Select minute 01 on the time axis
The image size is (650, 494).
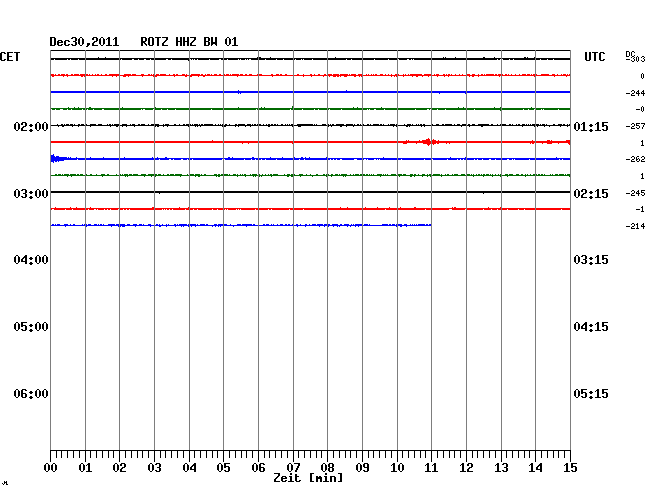[85, 468]
